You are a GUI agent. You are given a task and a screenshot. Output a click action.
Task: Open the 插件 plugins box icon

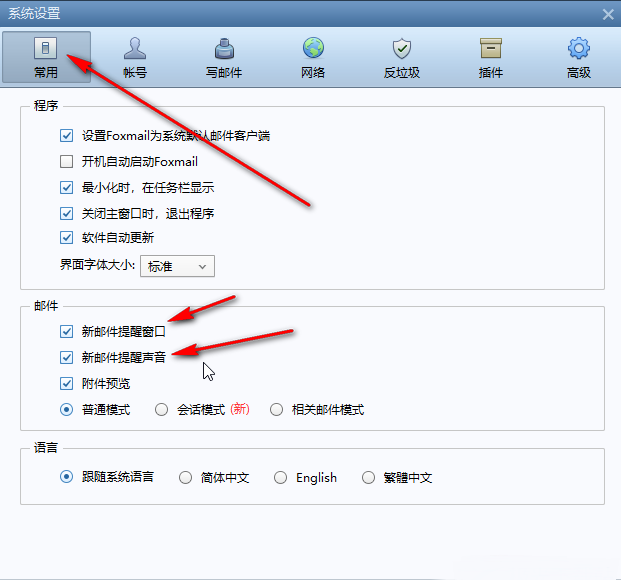[x=491, y=48]
